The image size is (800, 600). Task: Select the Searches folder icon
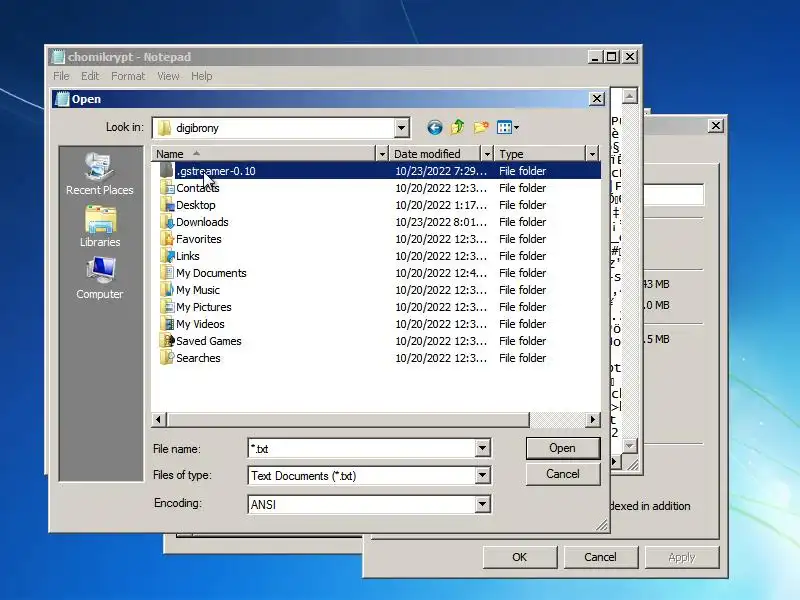click(x=167, y=358)
